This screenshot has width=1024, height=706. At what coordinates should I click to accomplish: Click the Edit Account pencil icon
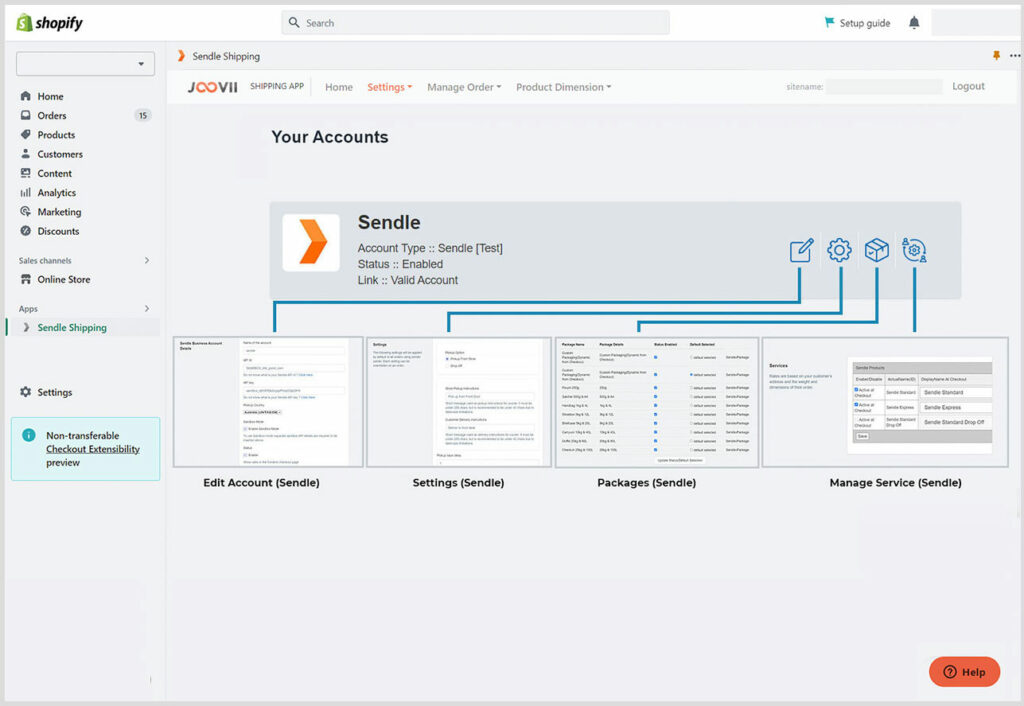[x=802, y=249]
